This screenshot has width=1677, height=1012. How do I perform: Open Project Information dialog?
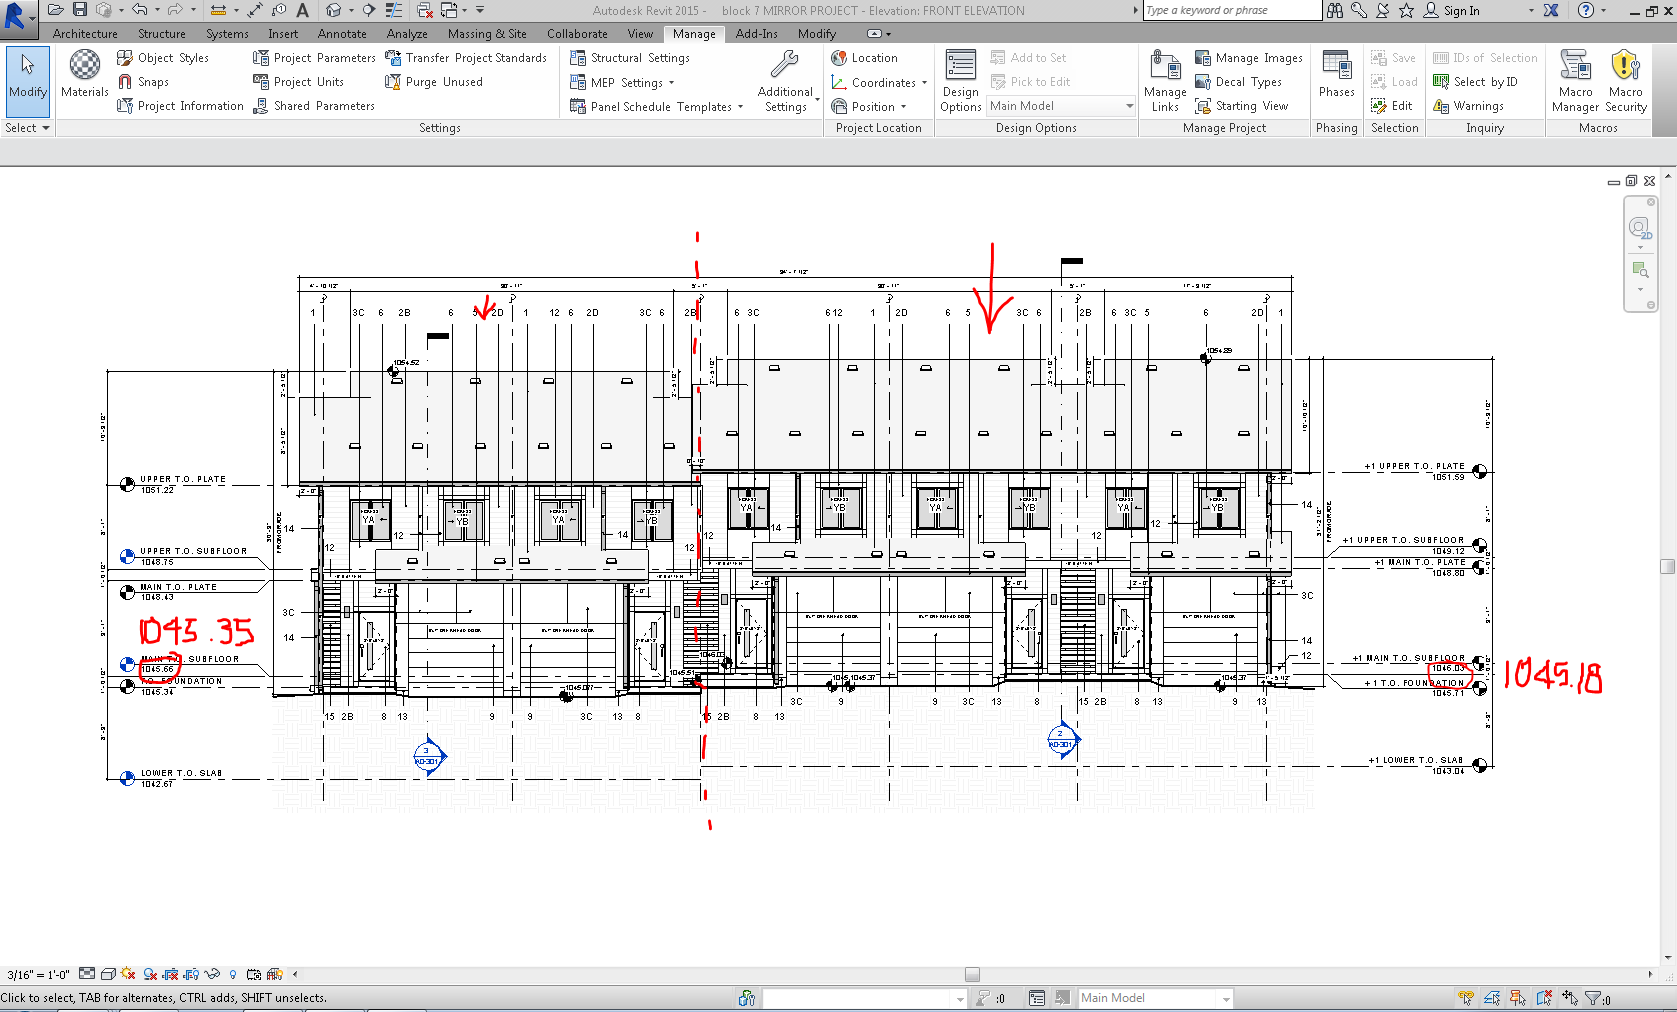point(180,106)
